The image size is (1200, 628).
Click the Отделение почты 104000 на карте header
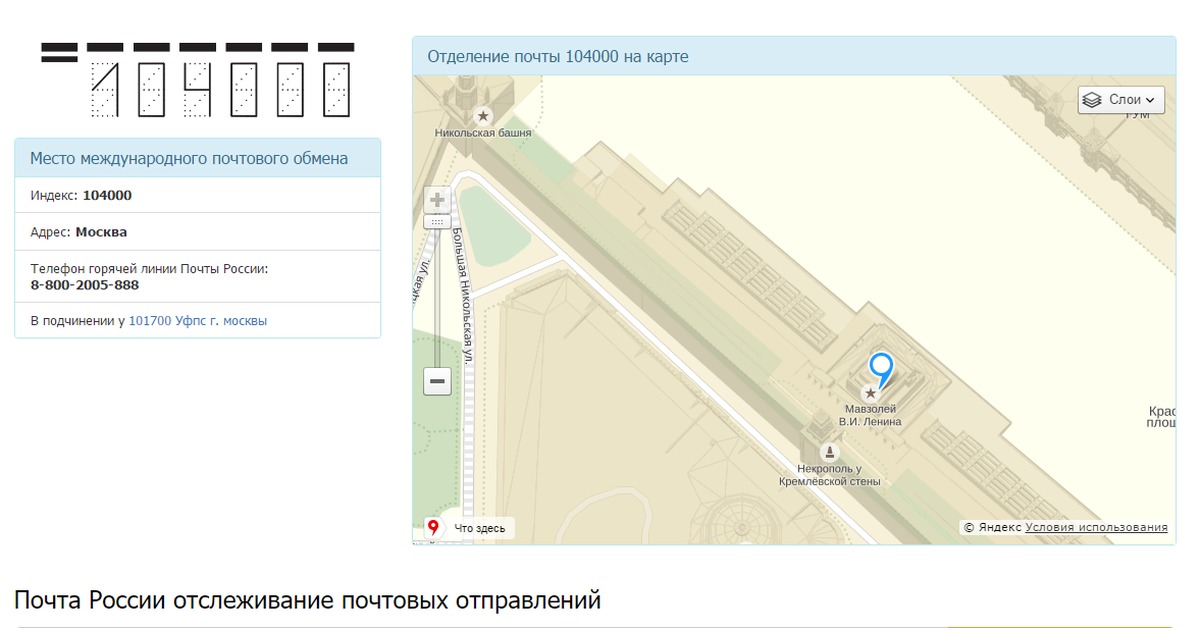pyautogui.click(x=558, y=57)
